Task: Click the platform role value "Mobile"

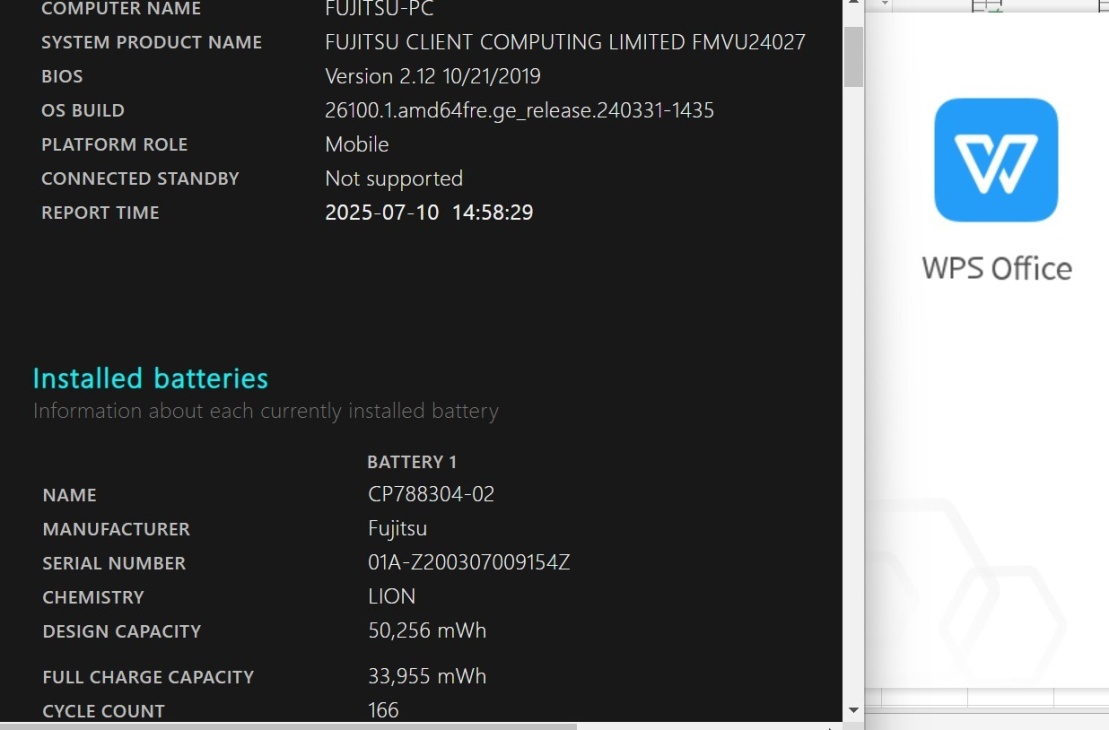Action: click(356, 144)
